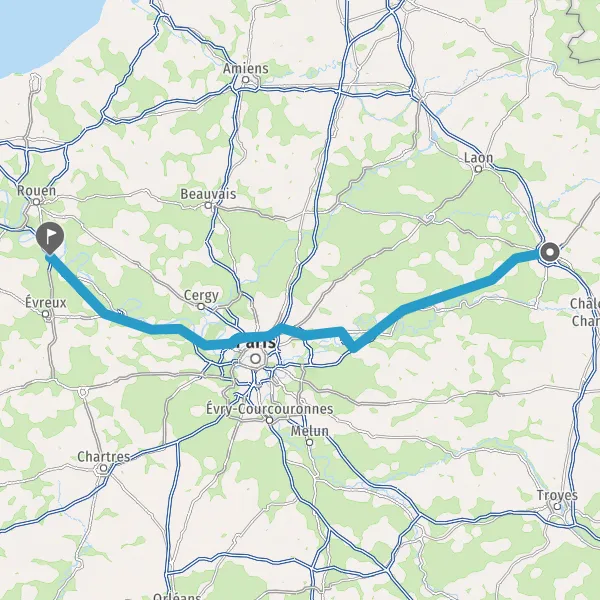This screenshot has height=600, width=600.
Task: Click the Beauvais city marker dot
Action: coord(208,205)
